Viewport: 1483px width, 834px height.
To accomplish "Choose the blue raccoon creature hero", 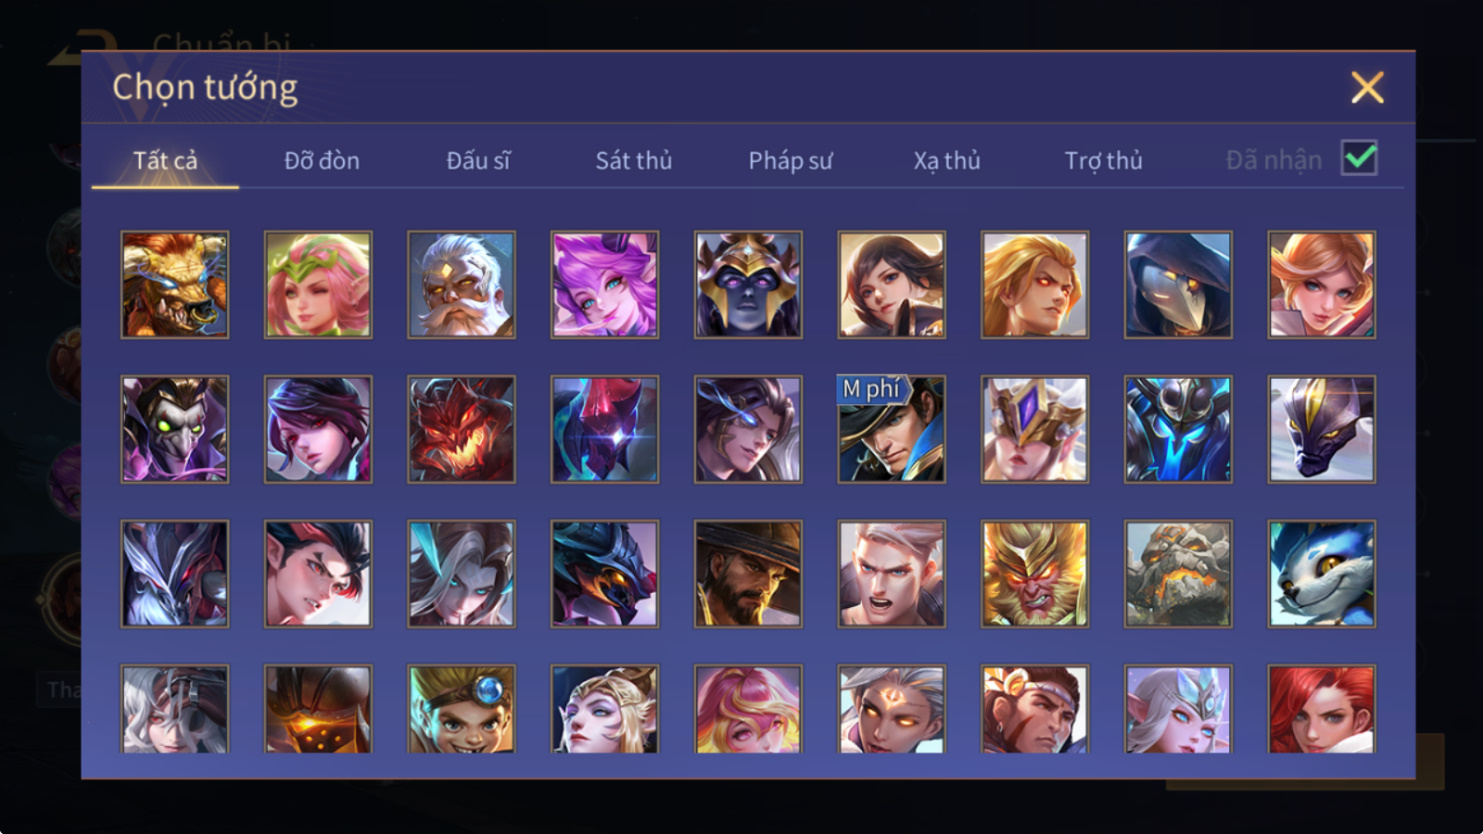I will point(1322,574).
